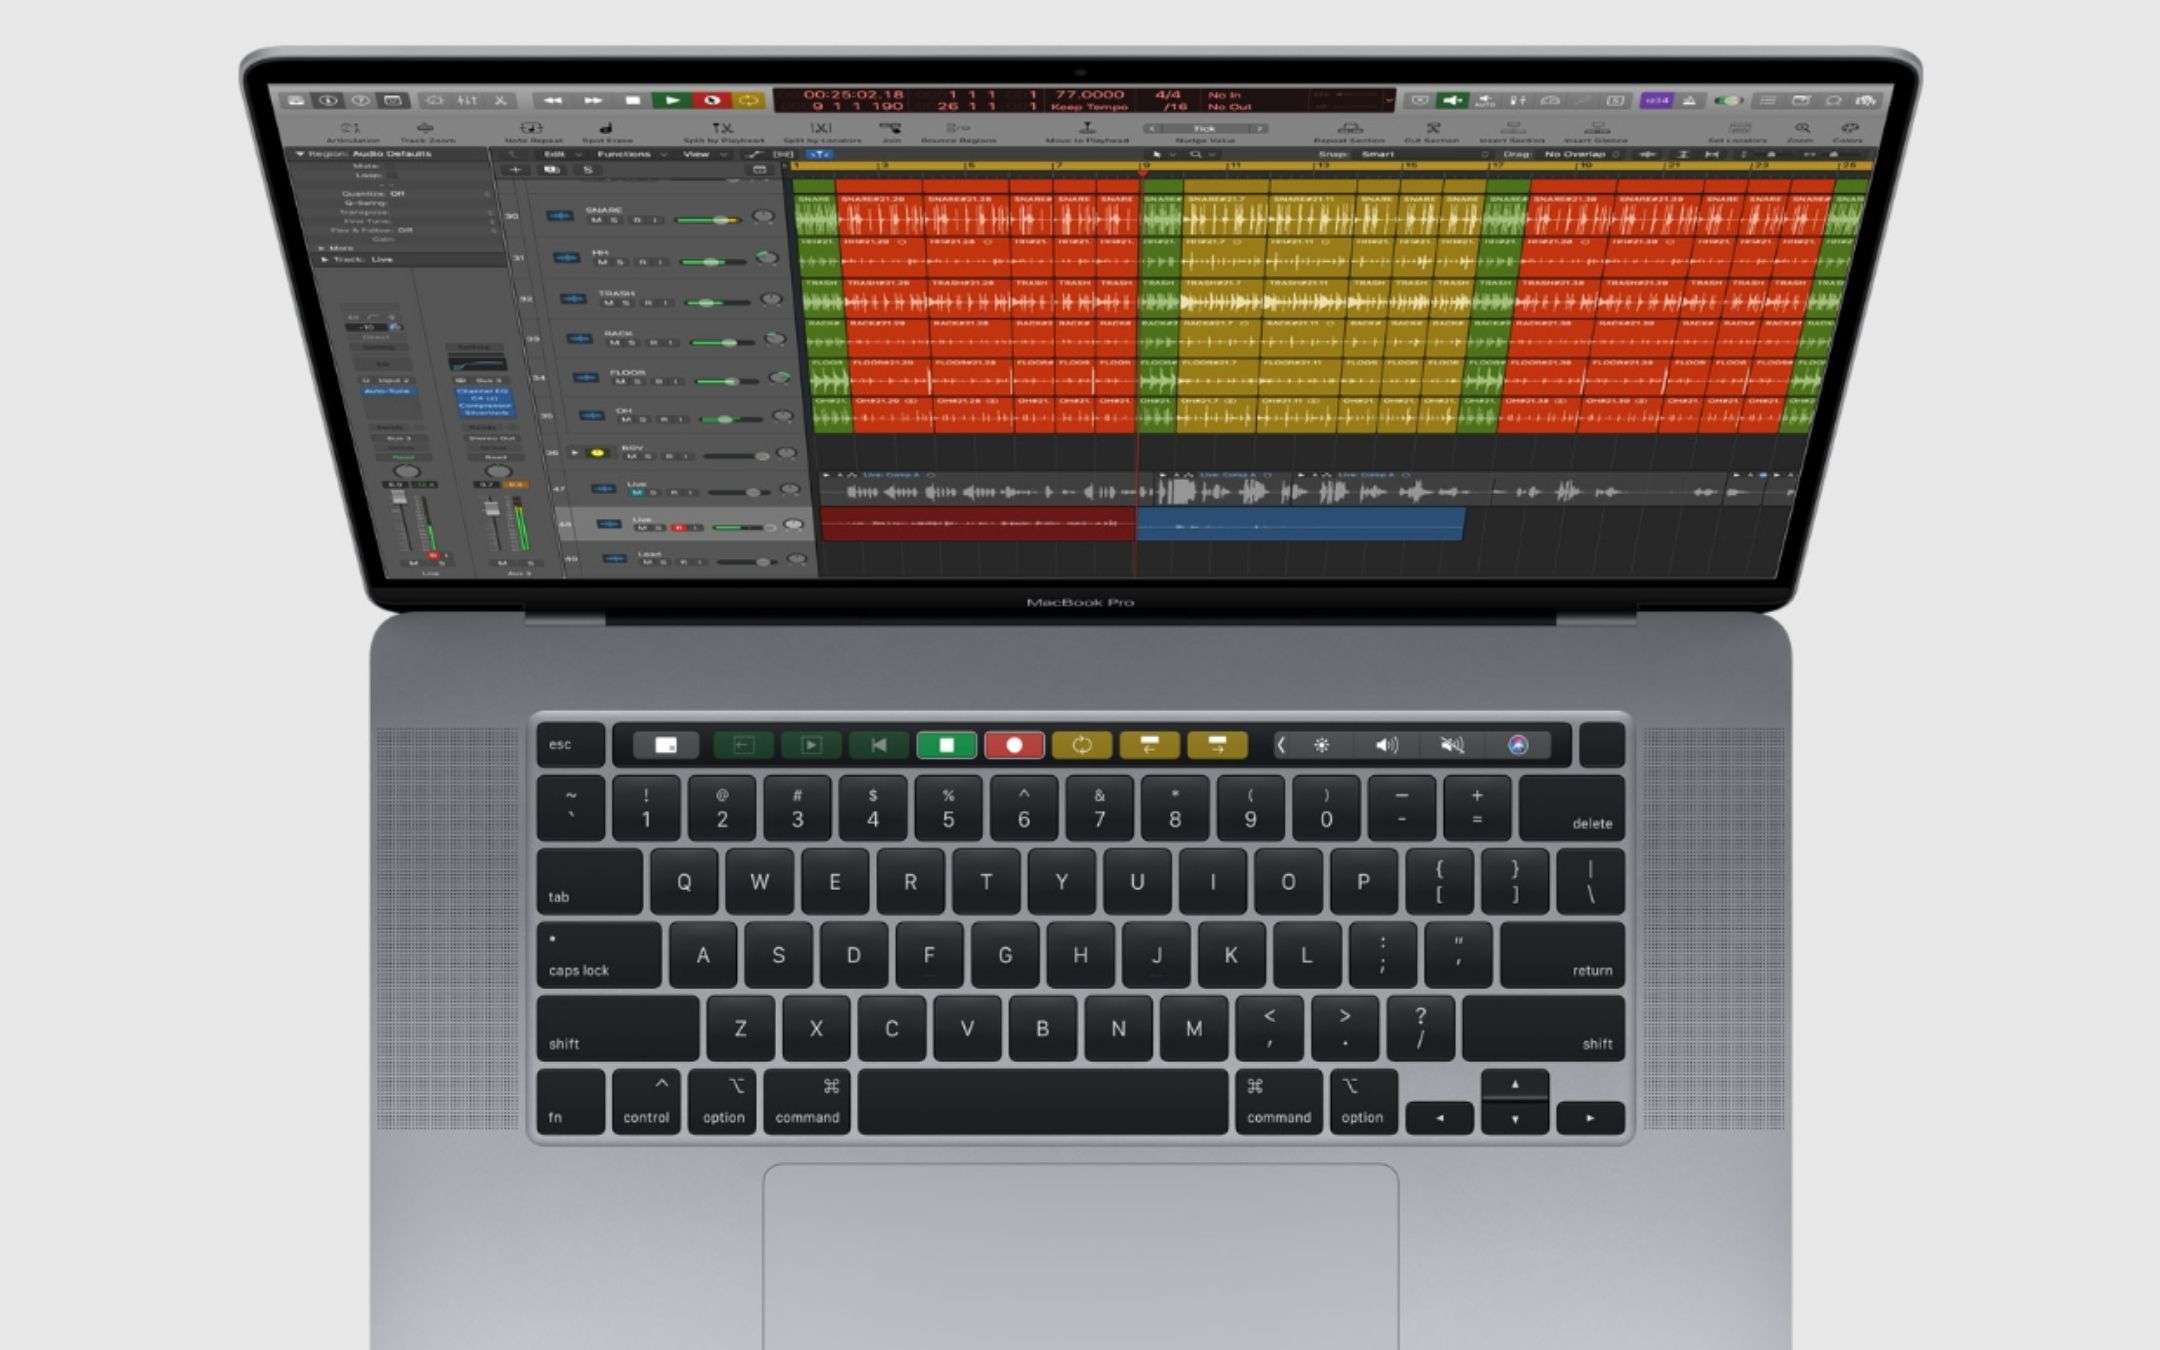Click the Stop button in transport

[632, 100]
